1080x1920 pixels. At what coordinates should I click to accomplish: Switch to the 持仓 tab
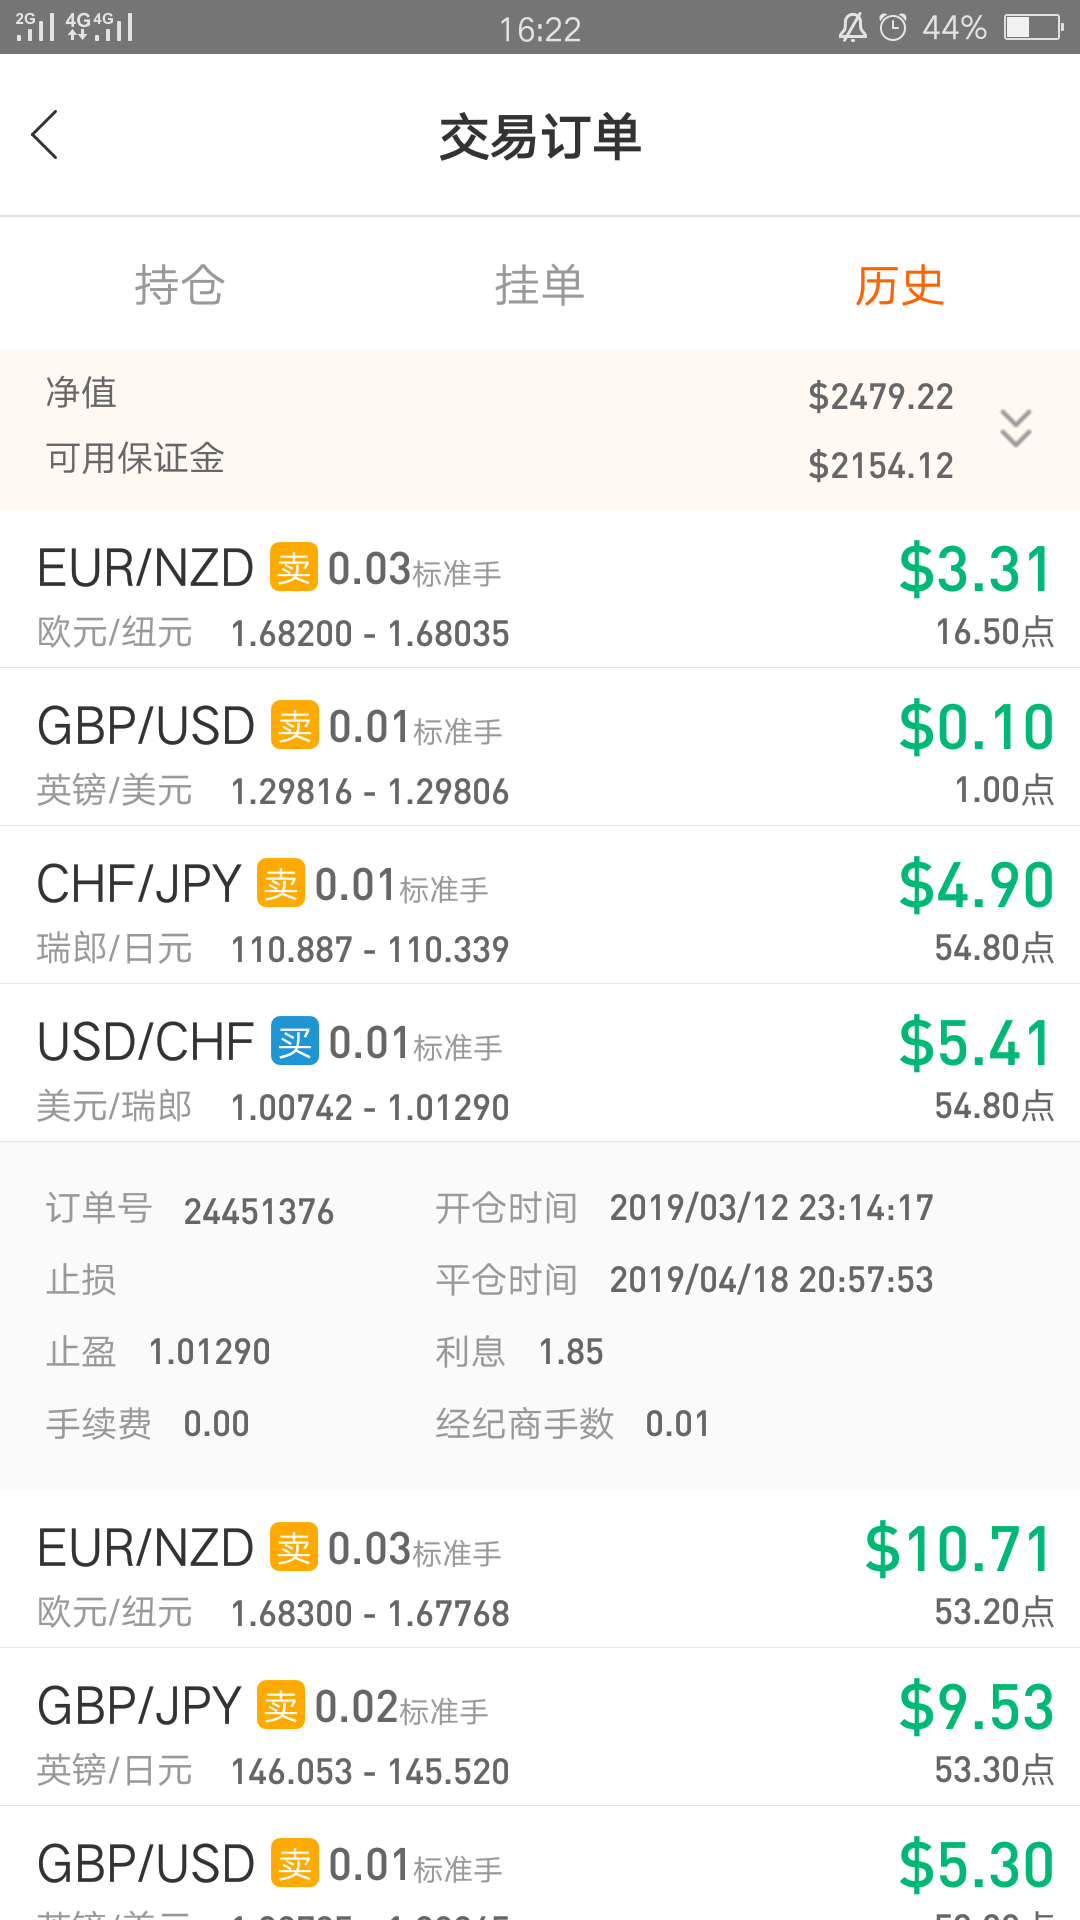coord(180,285)
